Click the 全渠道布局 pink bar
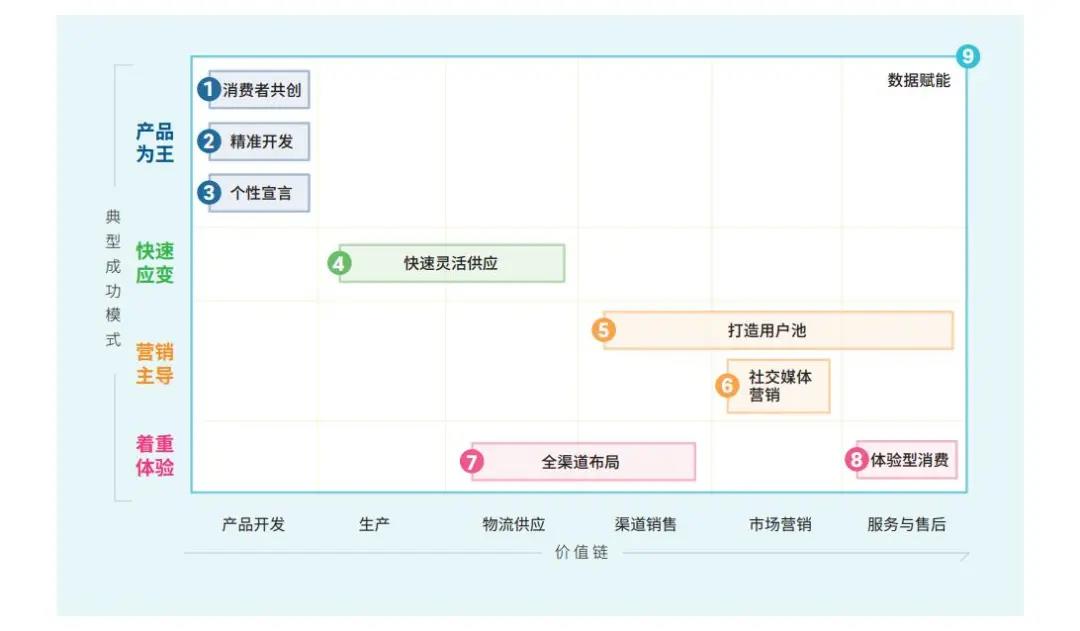The height and width of the screenshot is (631, 1080). [584, 462]
